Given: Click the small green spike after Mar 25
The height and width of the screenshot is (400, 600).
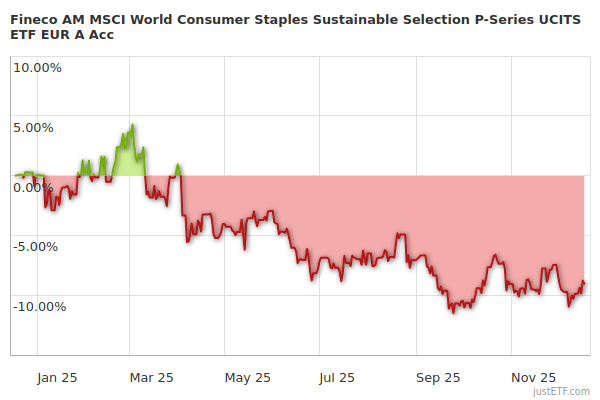Looking at the screenshot, I should (x=178, y=168).
